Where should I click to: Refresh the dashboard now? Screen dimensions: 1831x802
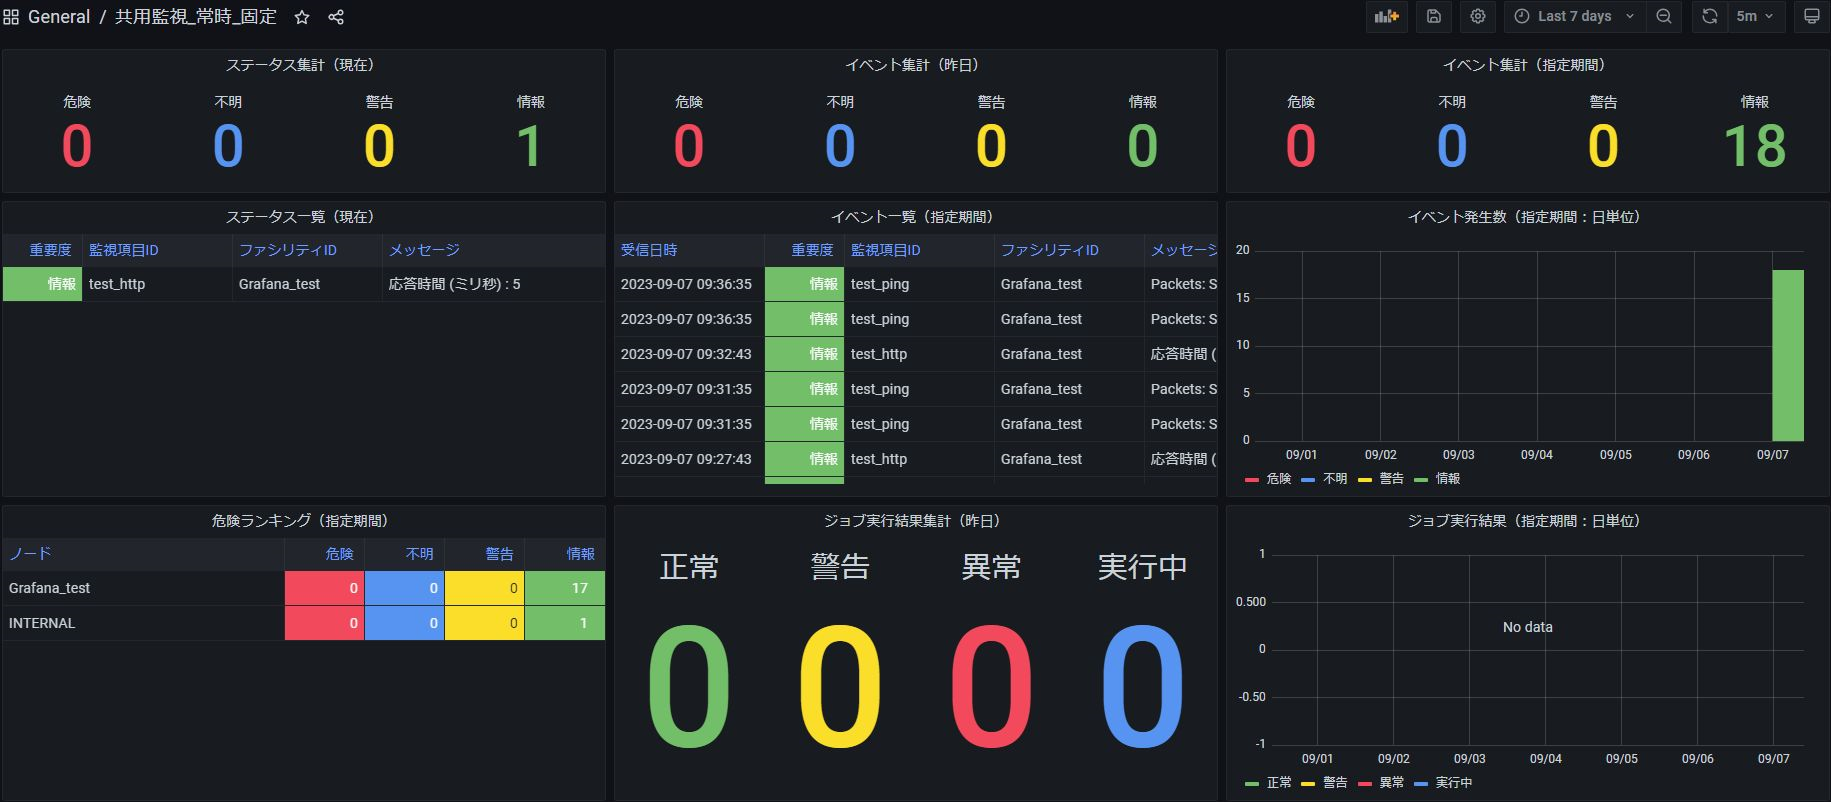(x=1710, y=16)
